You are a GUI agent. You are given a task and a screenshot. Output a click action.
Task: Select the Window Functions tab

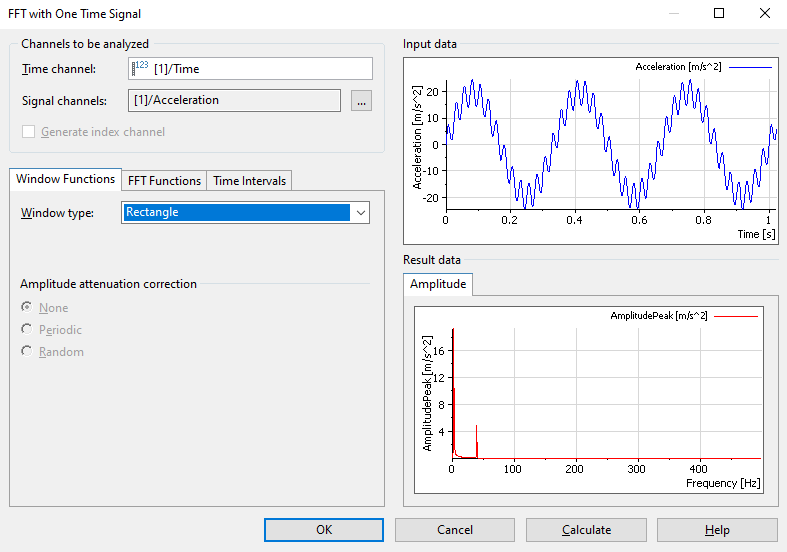65,179
